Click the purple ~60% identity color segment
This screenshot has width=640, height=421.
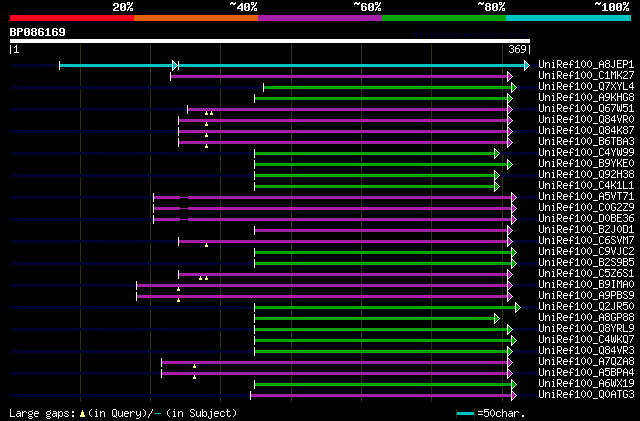pyautogui.click(x=320, y=18)
